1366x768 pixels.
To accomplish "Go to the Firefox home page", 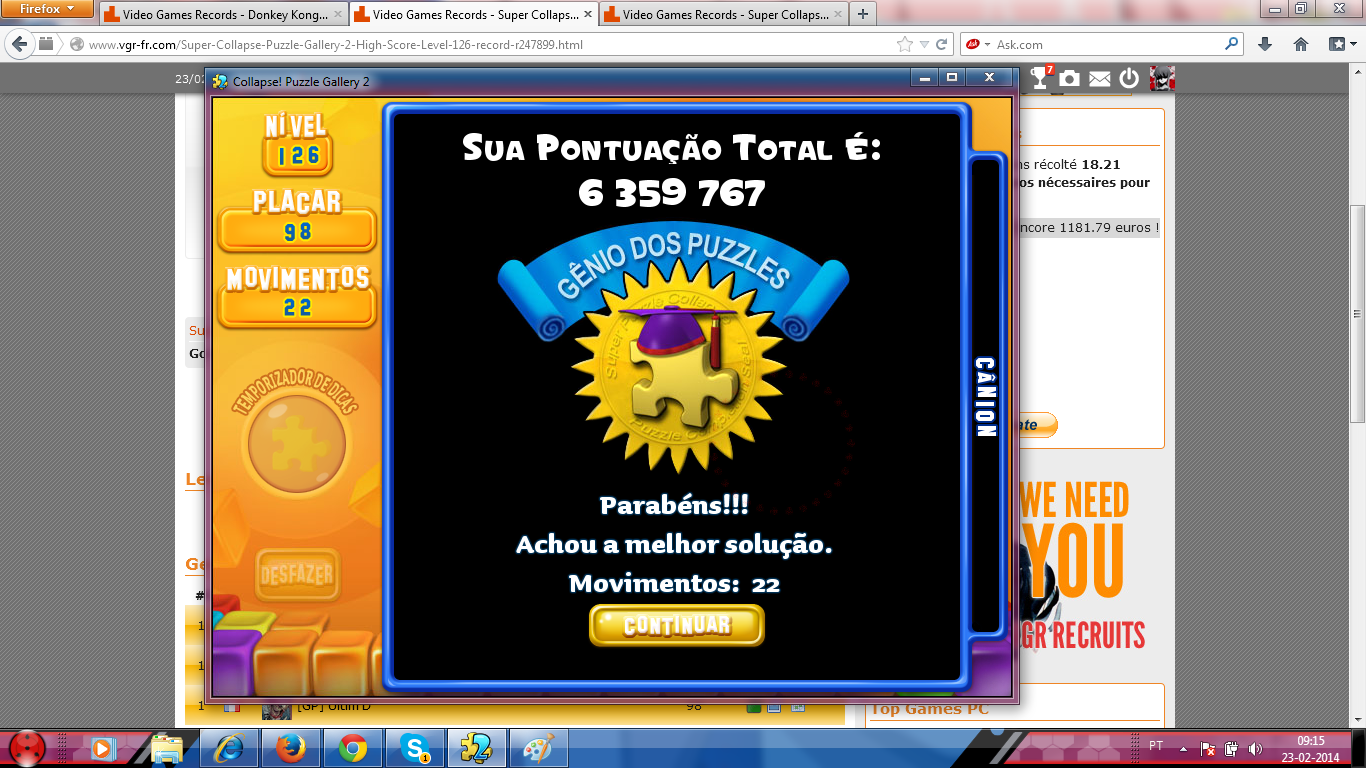I will click(x=1301, y=44).
